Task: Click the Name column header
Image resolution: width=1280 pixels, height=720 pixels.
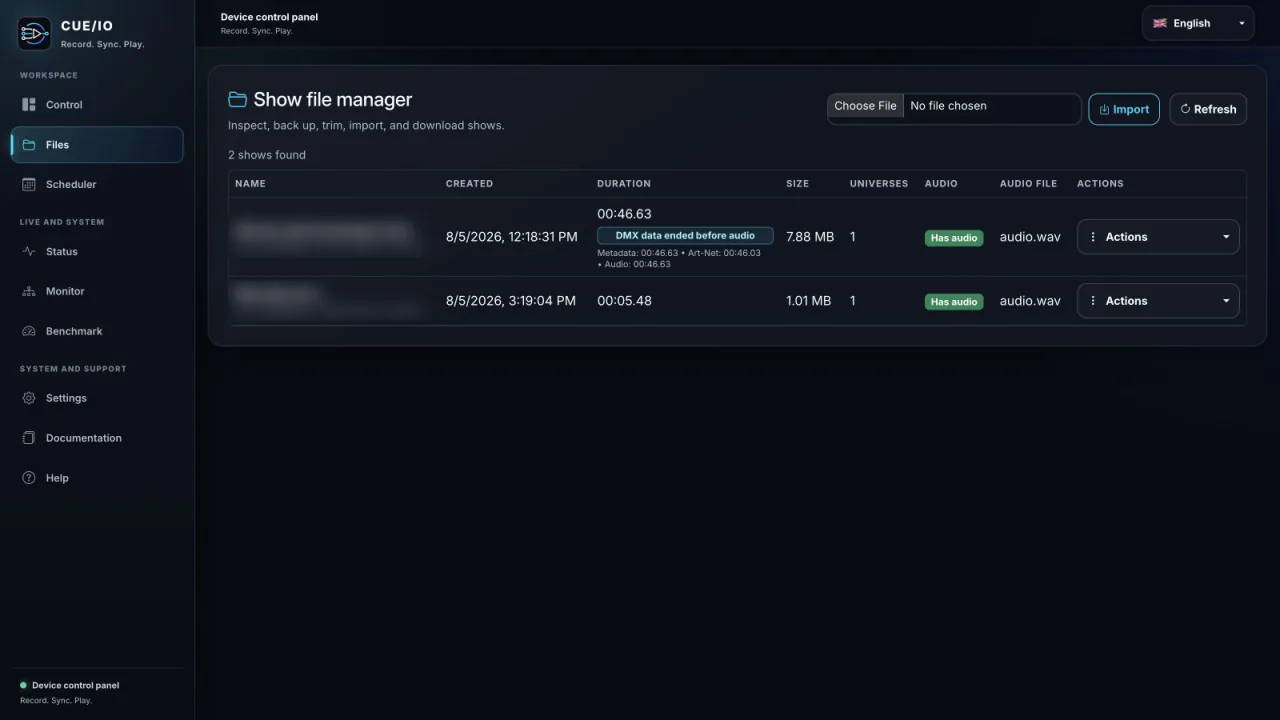Action: pos(250,184)
